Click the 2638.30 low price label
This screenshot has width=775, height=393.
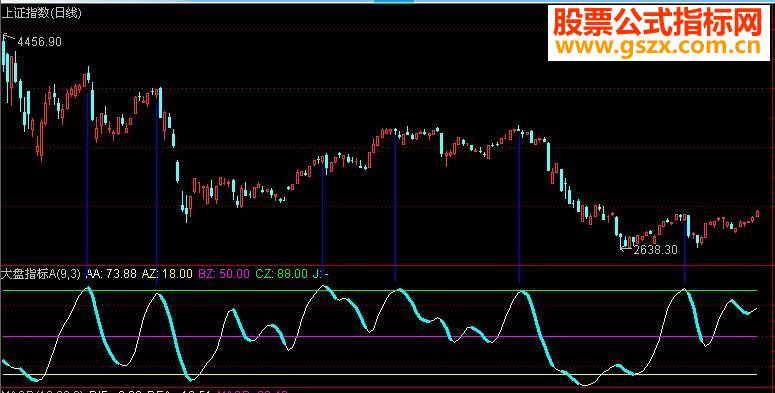pos(655,250)
